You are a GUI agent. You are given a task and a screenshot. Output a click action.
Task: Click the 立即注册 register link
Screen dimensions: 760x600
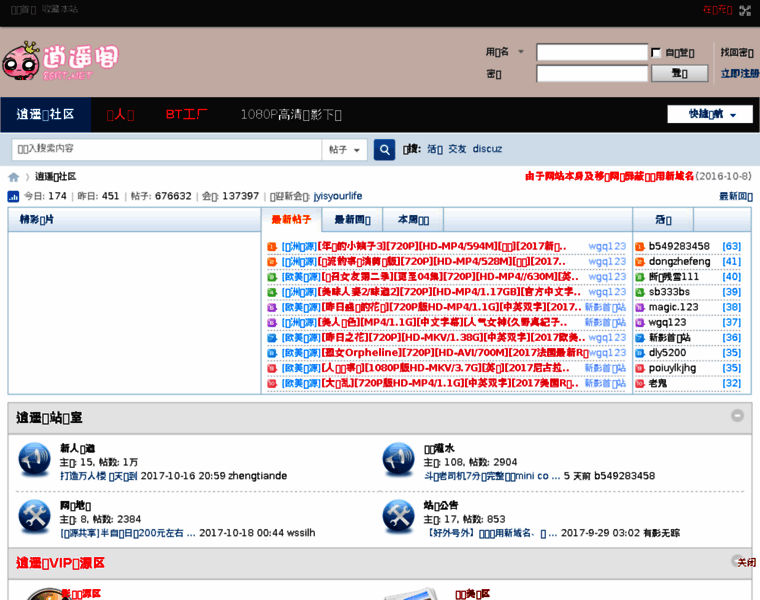(x=740, y=73)
